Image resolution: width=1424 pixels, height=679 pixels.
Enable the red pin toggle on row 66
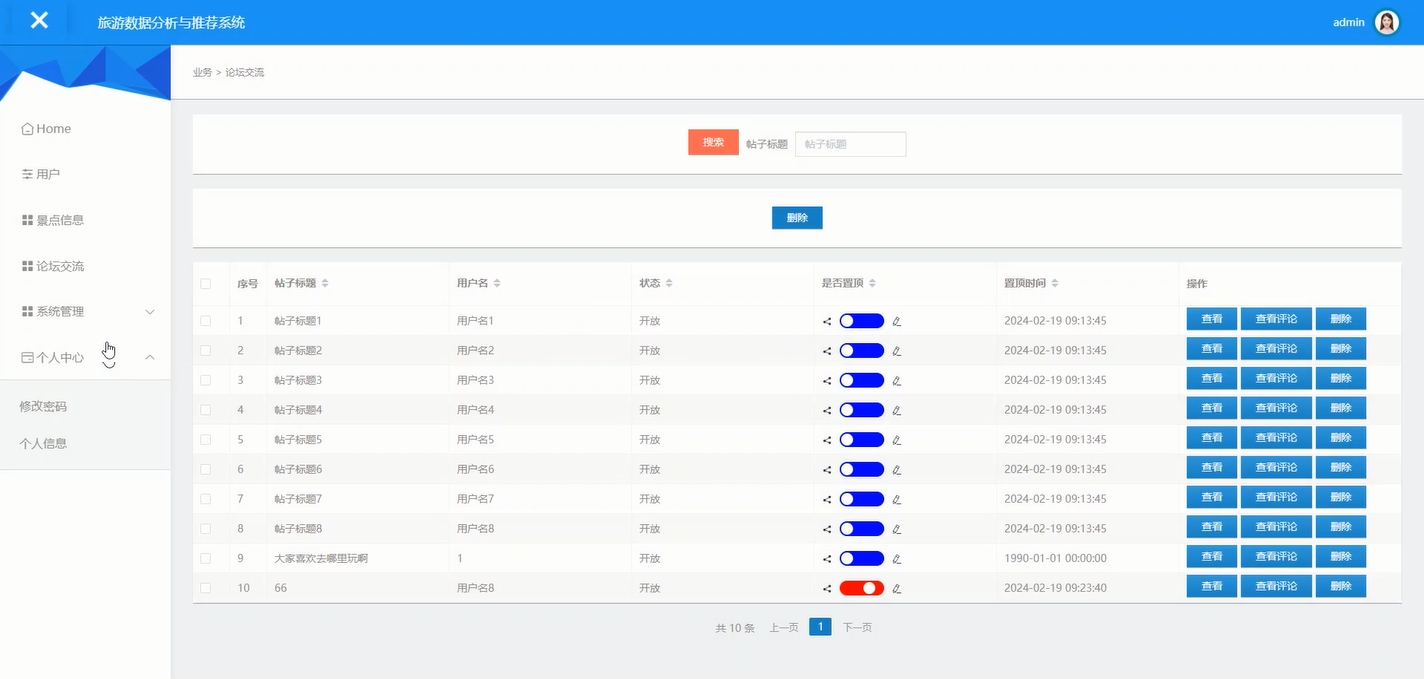(861, 588)
